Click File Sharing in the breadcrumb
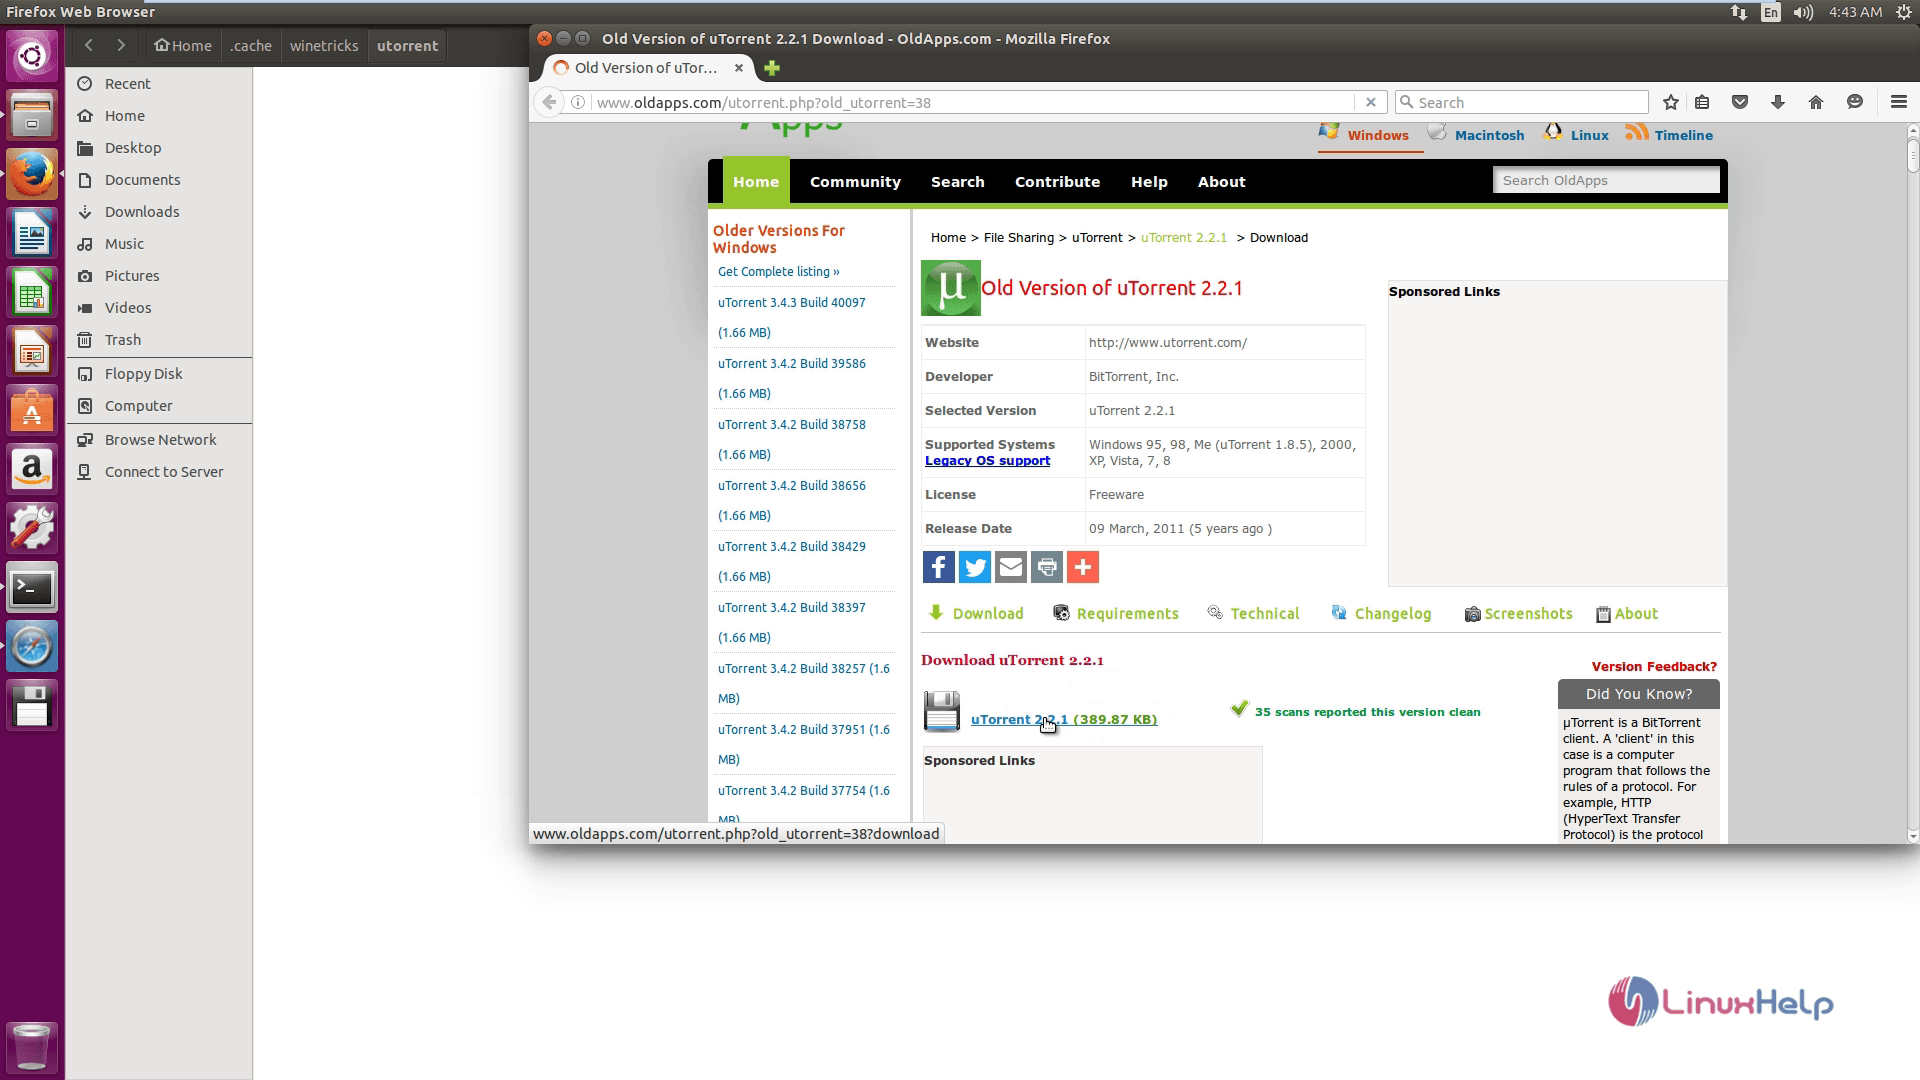This screenshot has height=1080, width=1920. (1018, 238)
